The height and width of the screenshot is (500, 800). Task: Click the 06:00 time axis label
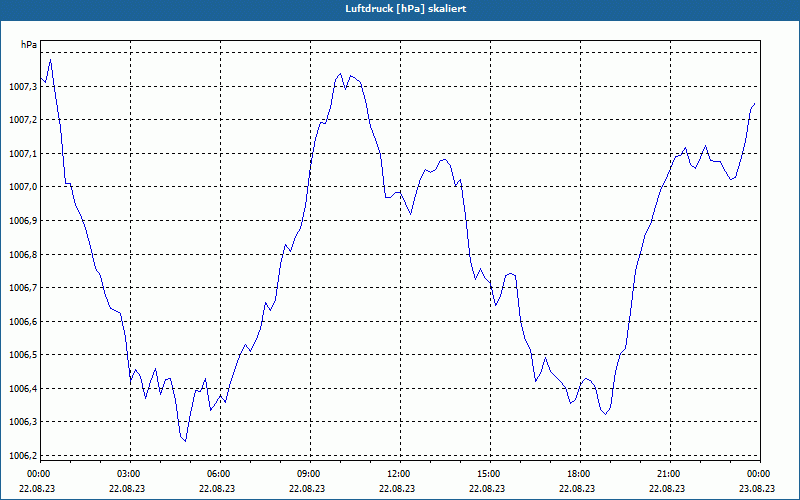(220, 474)
